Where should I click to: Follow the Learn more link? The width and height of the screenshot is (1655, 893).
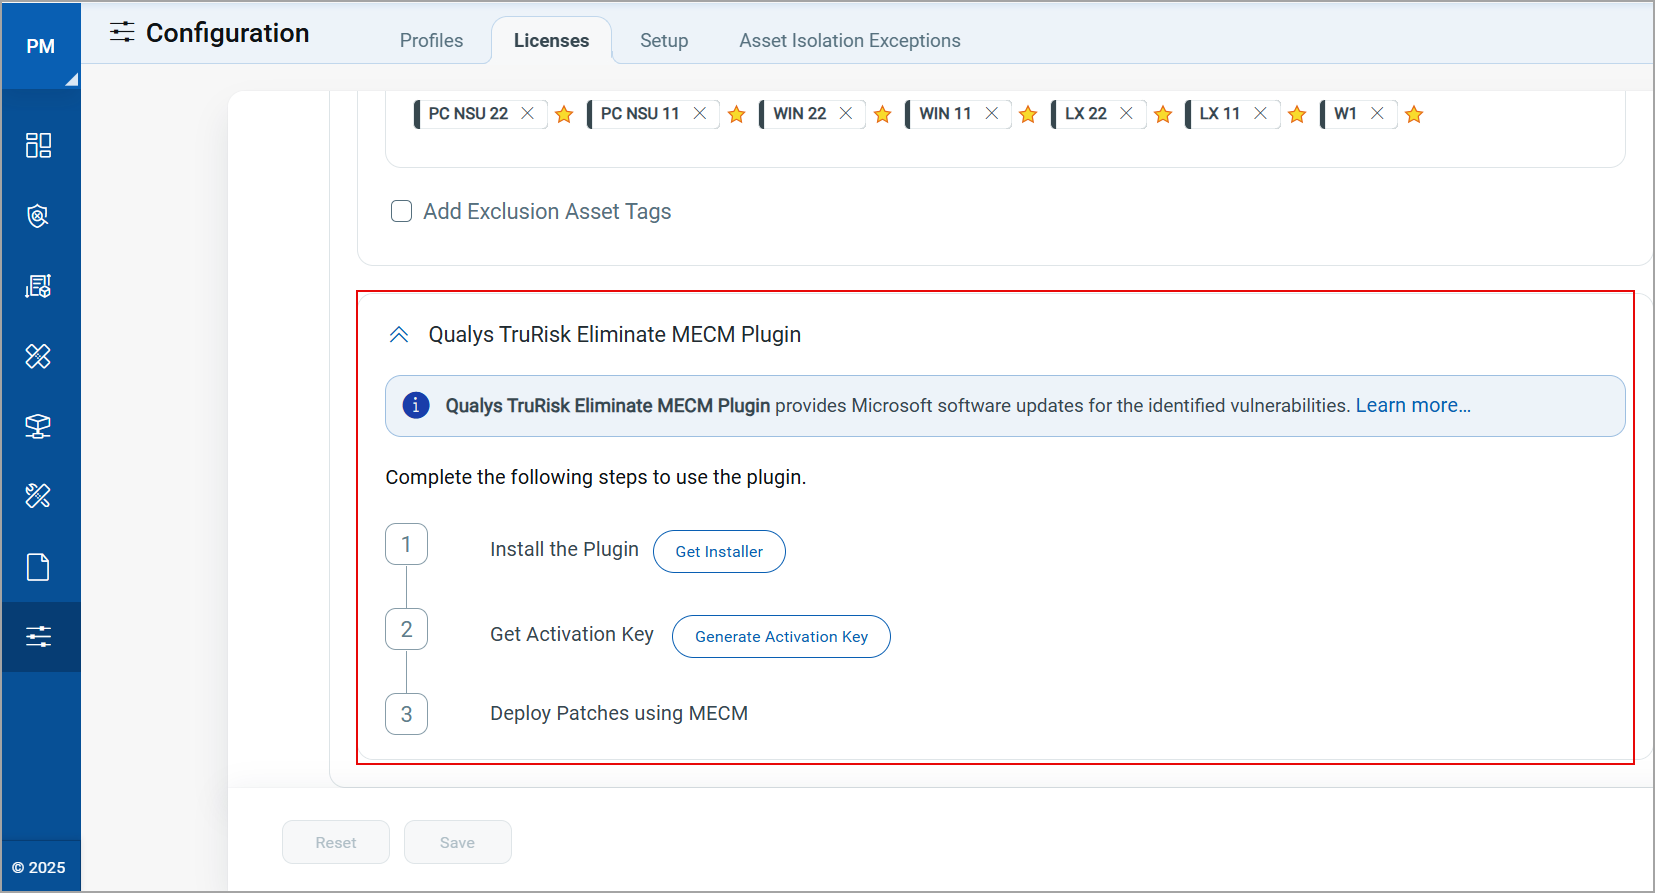(x=1412, y=405)
